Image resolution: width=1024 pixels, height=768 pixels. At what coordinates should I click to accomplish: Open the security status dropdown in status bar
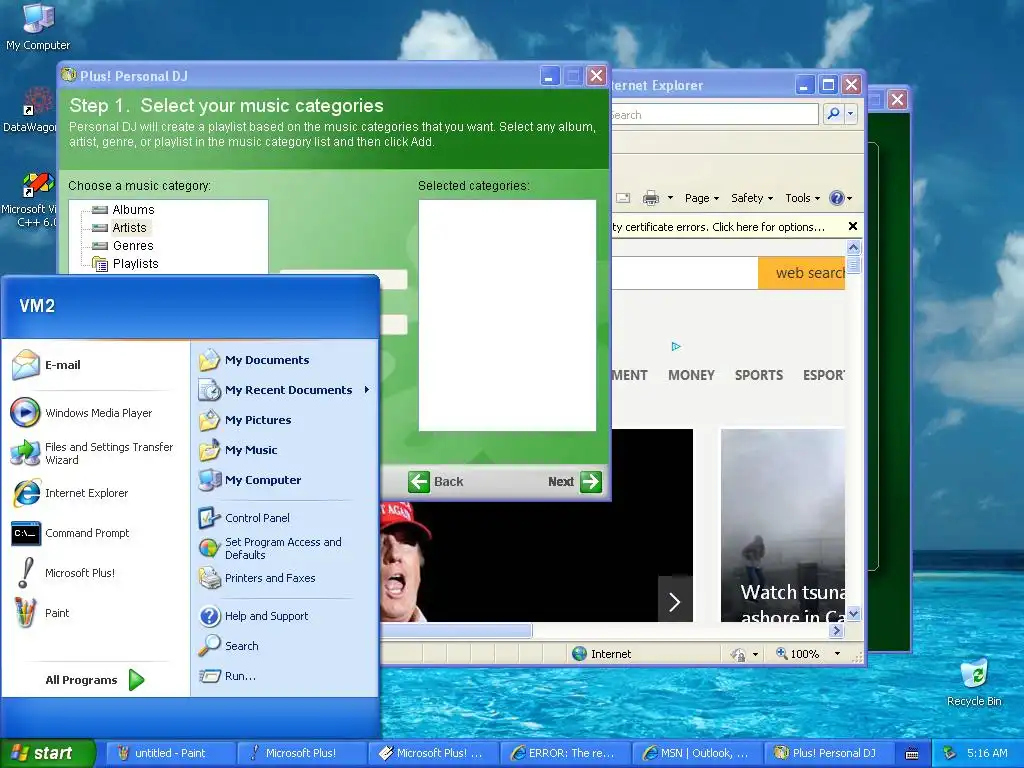(x=756, y=654)
